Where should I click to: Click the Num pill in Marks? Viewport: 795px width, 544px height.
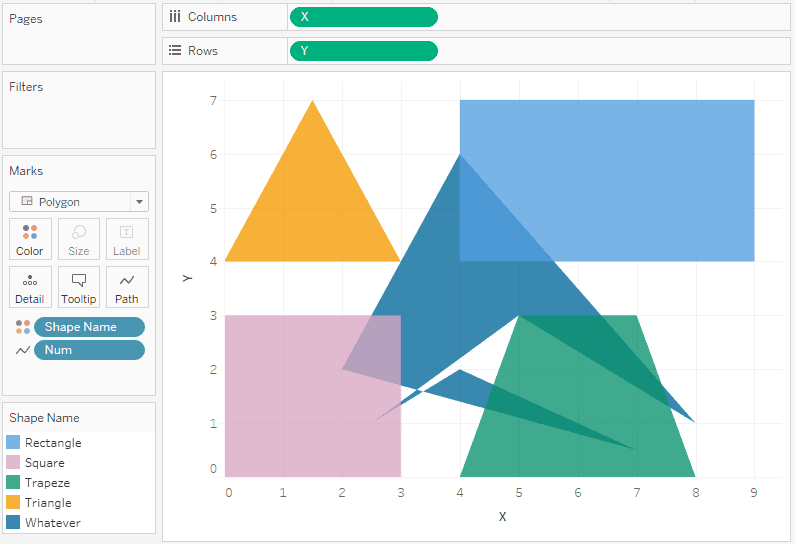click(89, 350)
